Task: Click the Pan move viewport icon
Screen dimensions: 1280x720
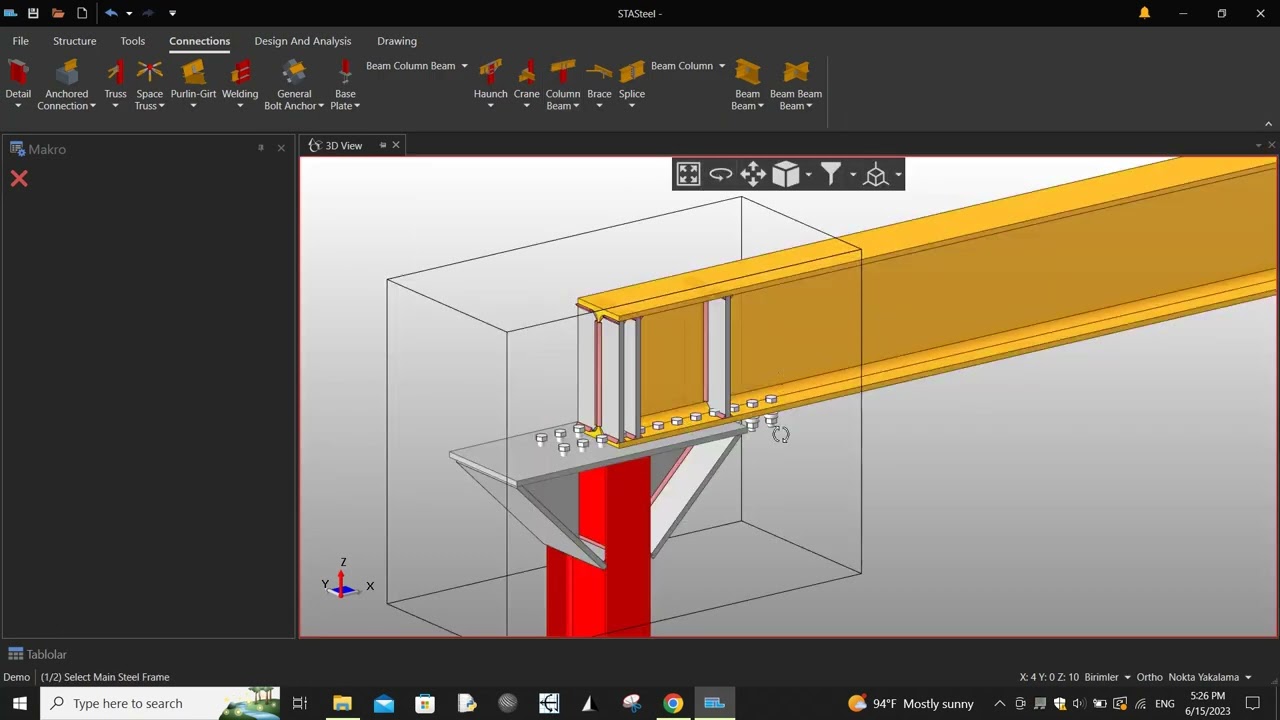Action: coord(753,174)
